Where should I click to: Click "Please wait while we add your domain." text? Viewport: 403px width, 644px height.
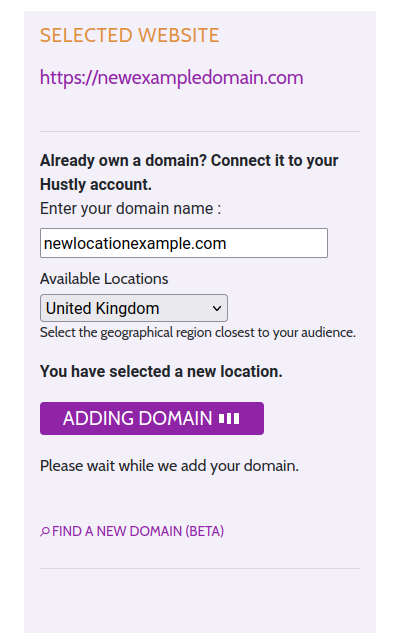169,466
